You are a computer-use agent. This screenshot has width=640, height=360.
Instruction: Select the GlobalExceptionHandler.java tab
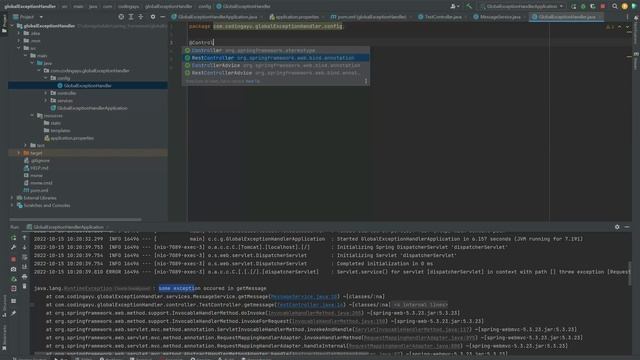[565, 17]
